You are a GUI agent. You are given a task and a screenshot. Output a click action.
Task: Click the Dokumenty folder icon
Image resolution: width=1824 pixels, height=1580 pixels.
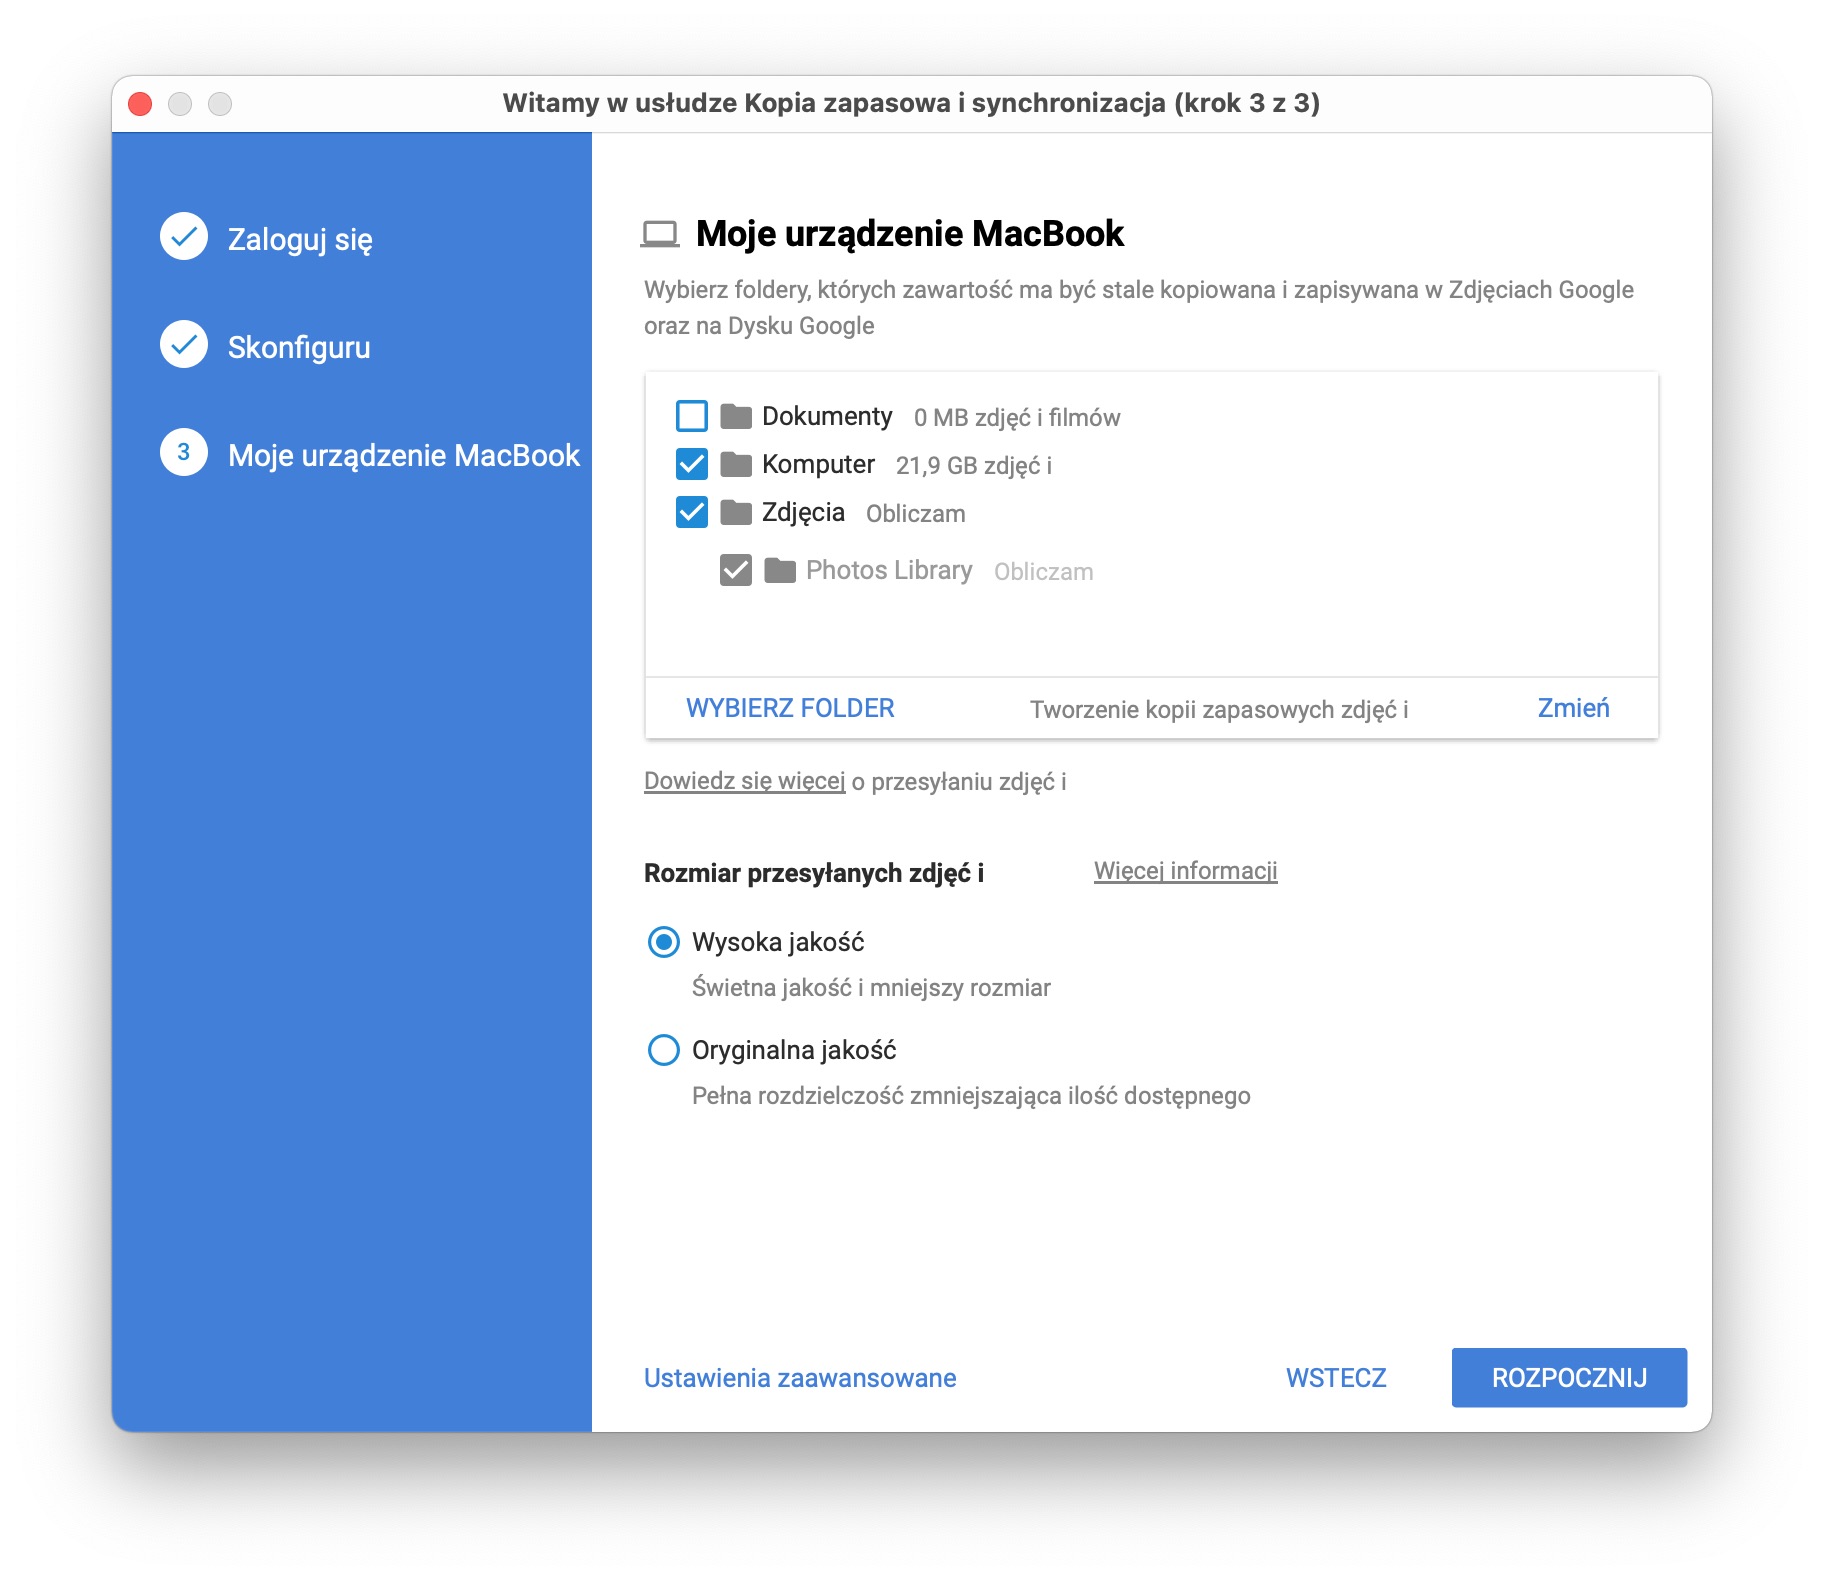[x=736, y=415]
